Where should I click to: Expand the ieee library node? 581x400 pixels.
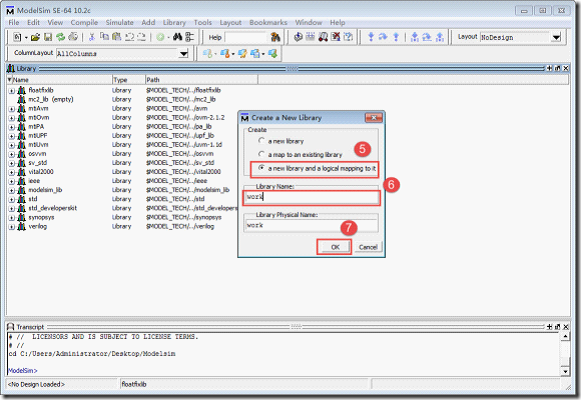[12, 181]
